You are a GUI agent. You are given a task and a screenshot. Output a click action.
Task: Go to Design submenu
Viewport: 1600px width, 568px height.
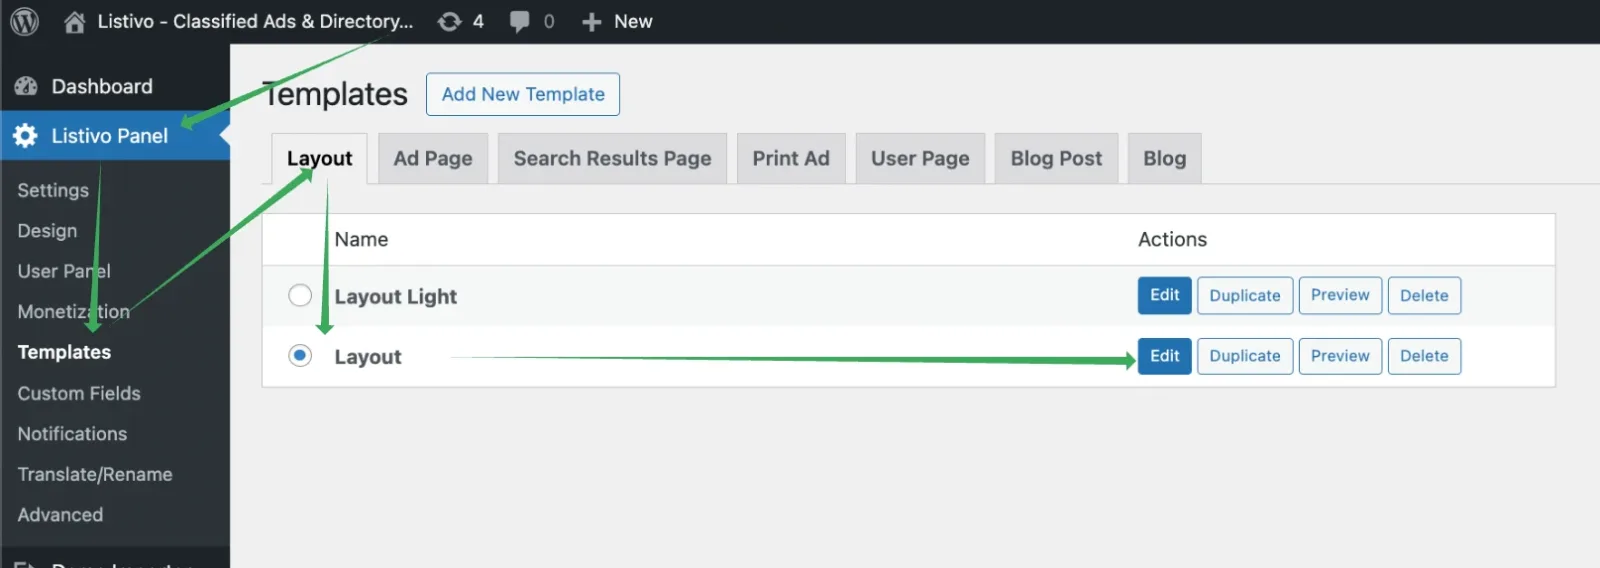pyautogui.click(x=47, y=231)
